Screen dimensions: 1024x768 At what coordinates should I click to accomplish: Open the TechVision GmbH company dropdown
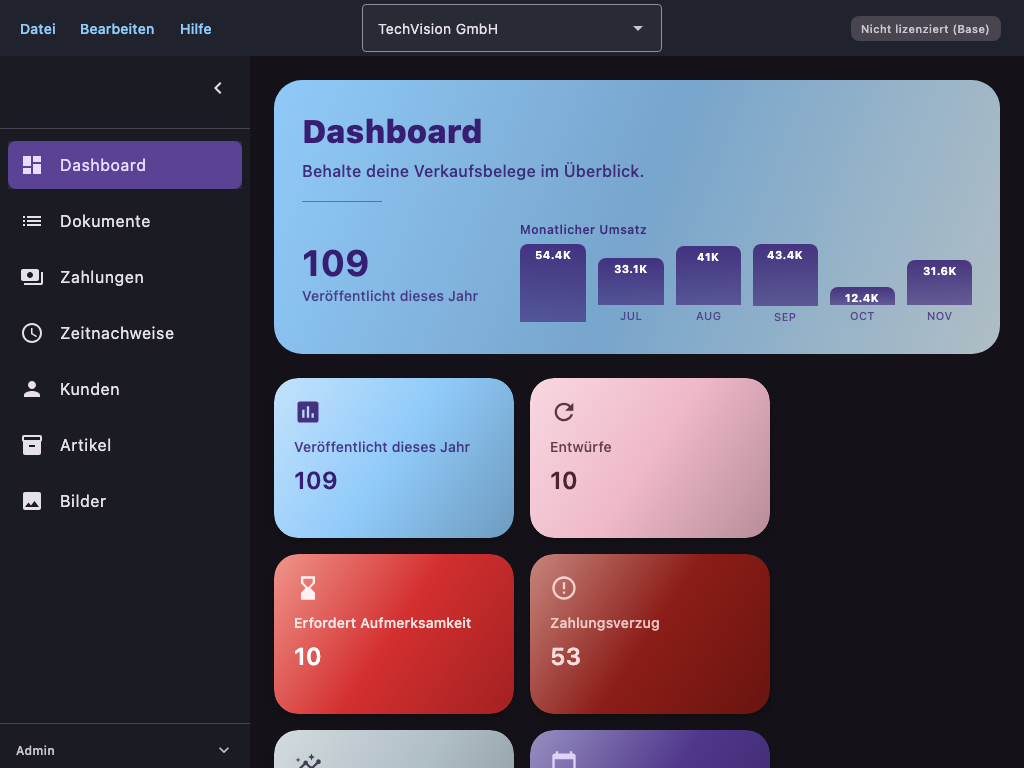[x=511, y=29]
